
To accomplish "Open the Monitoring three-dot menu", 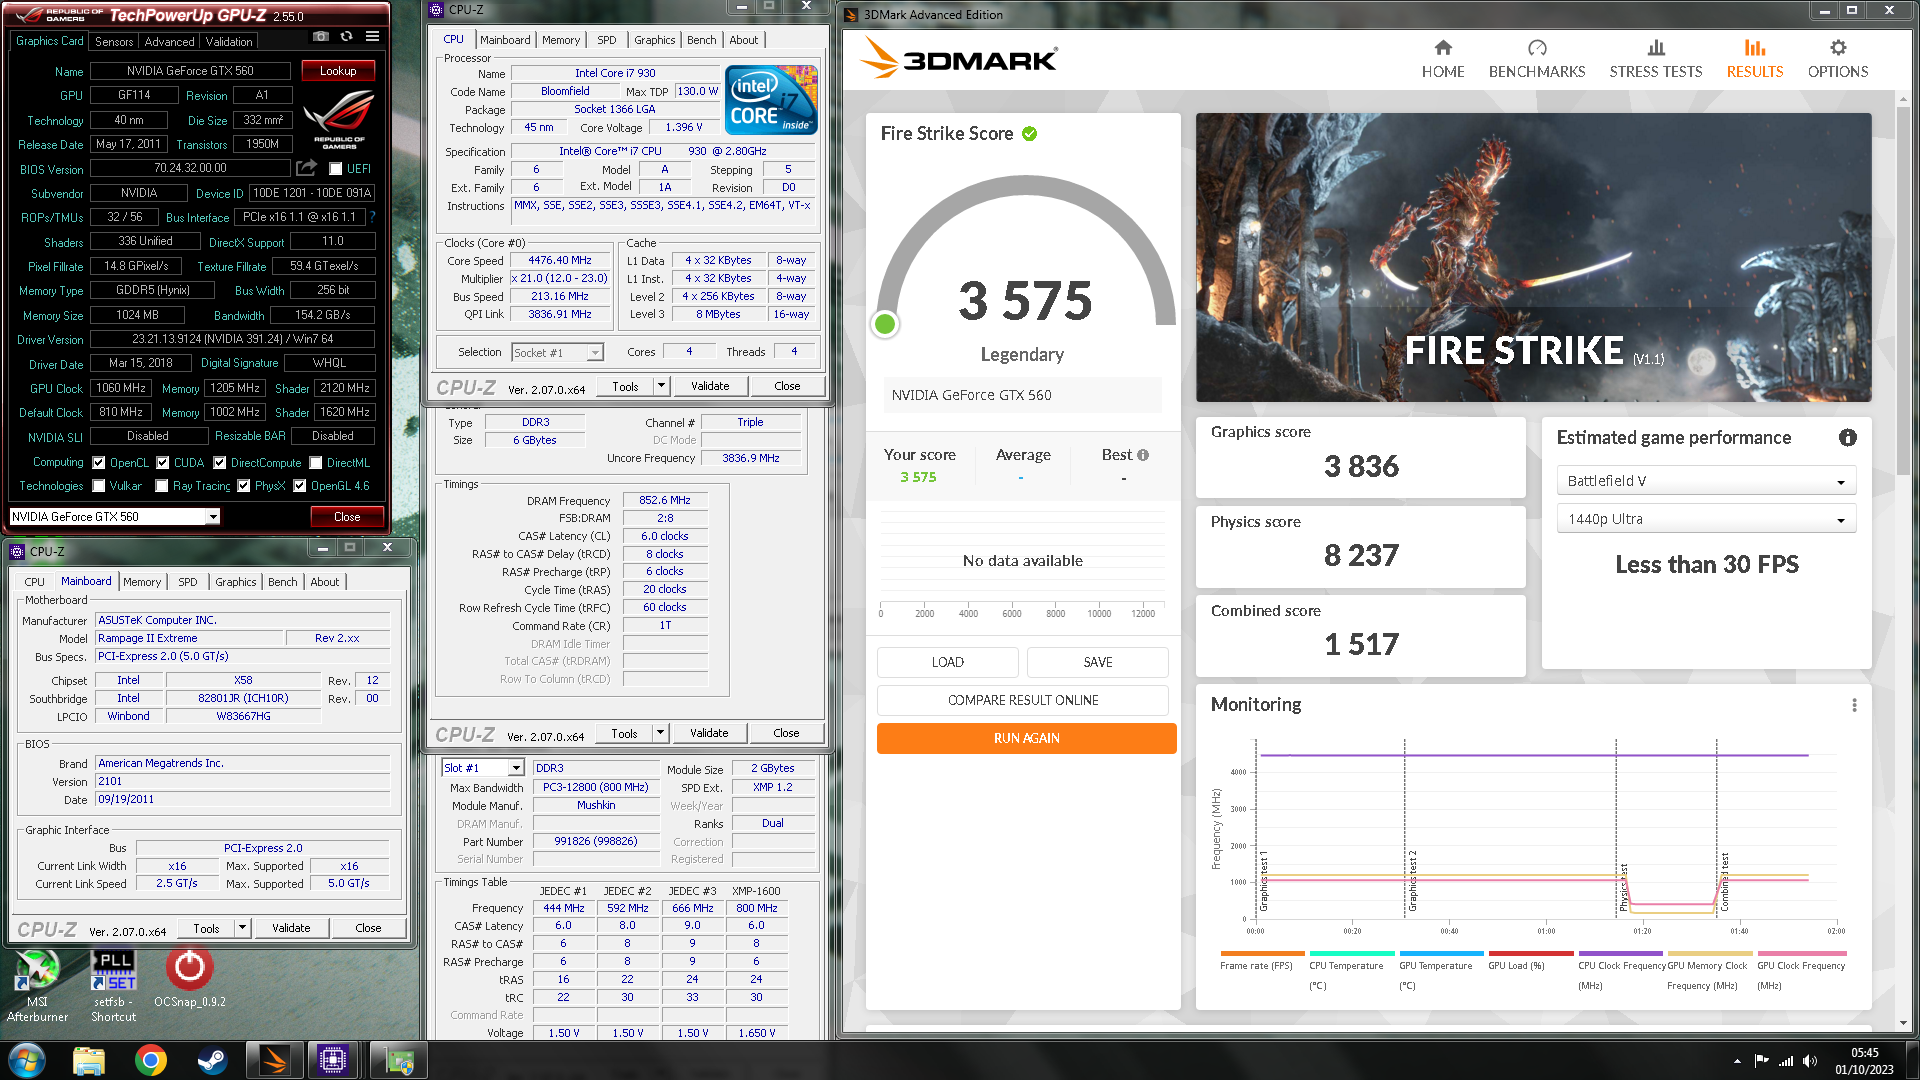I will (1854, 705).
